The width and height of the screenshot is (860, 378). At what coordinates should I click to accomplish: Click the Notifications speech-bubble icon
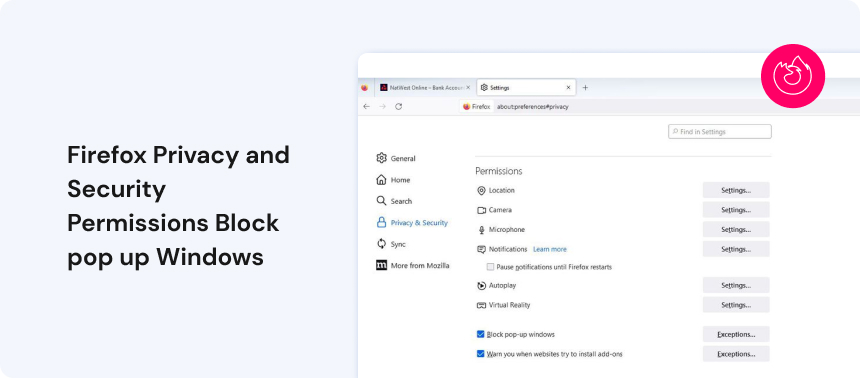(481, 249)
